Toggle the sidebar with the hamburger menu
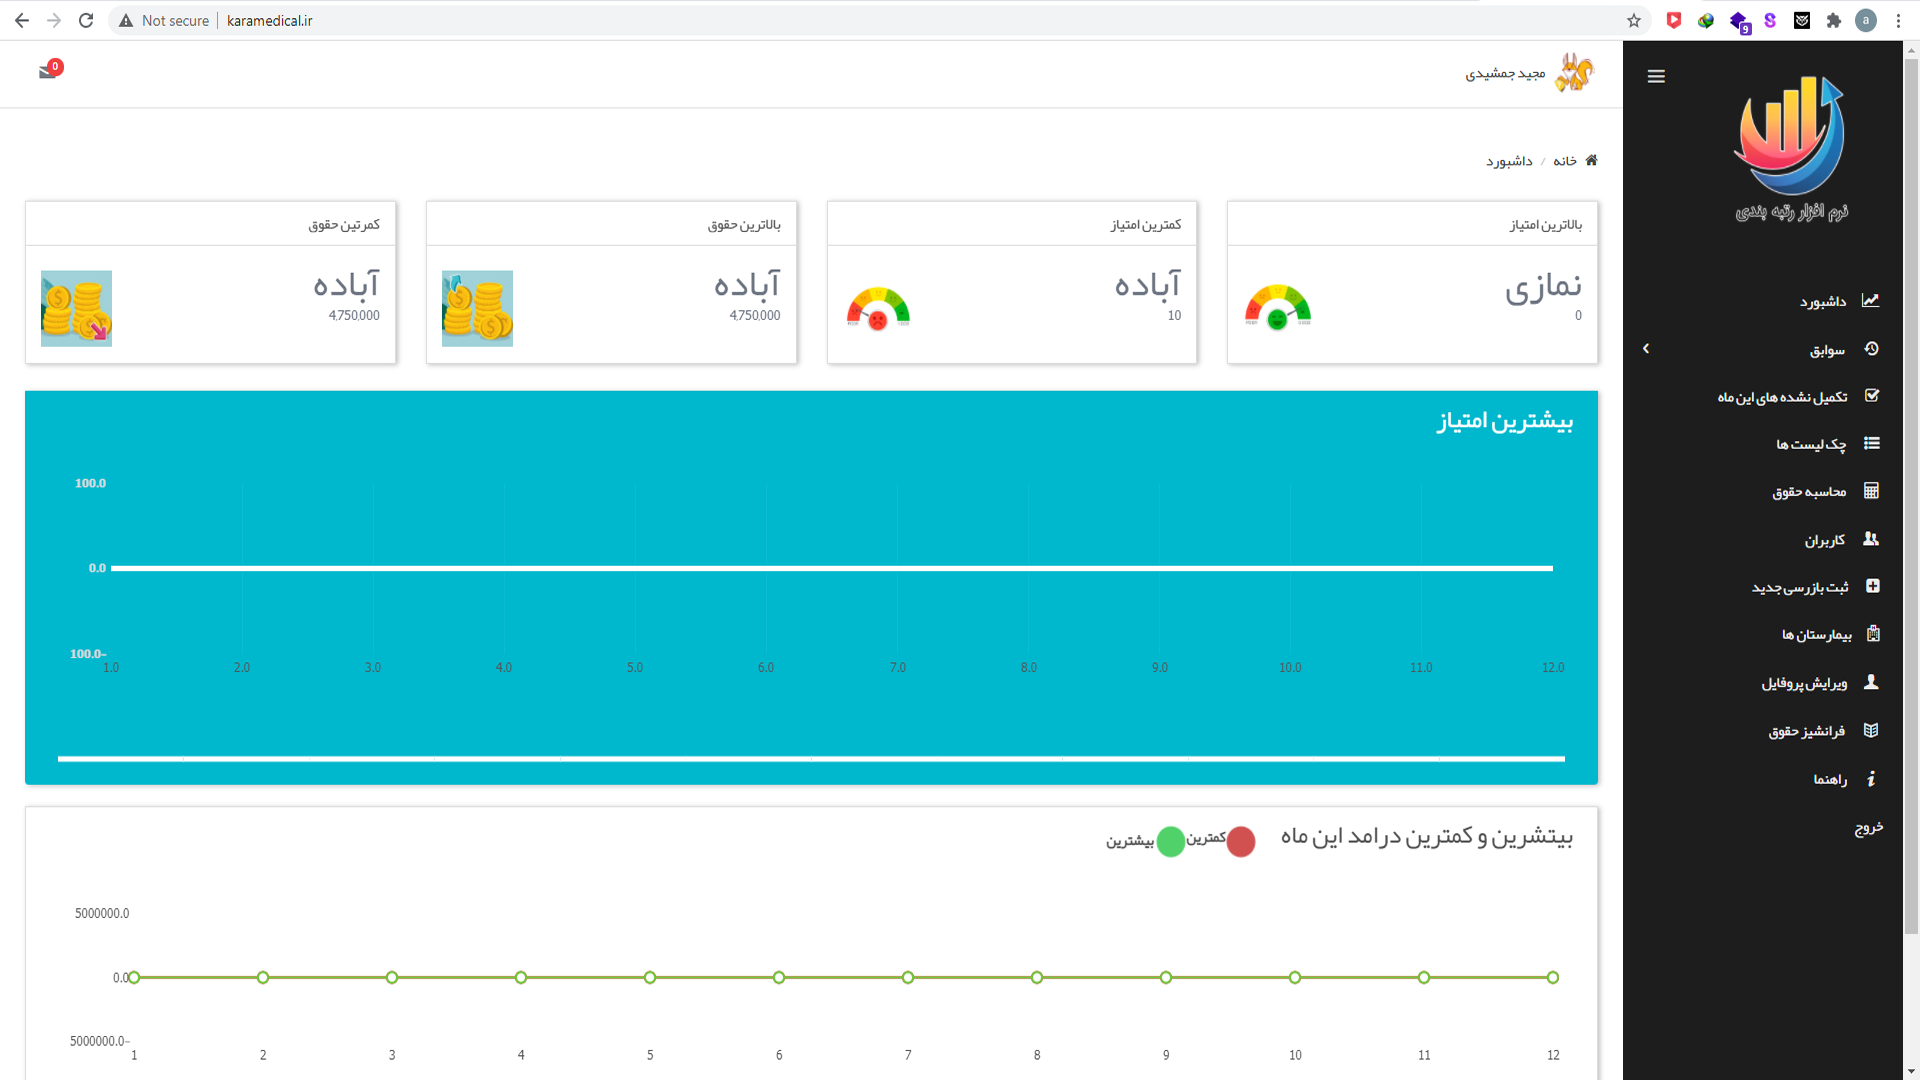Viewport: 1920px width, 1080px height. (1656, 76)
